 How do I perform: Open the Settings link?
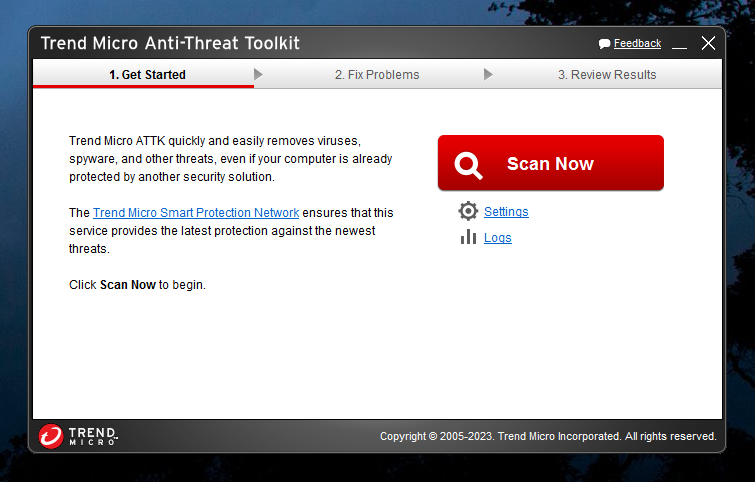coord(506,211)
